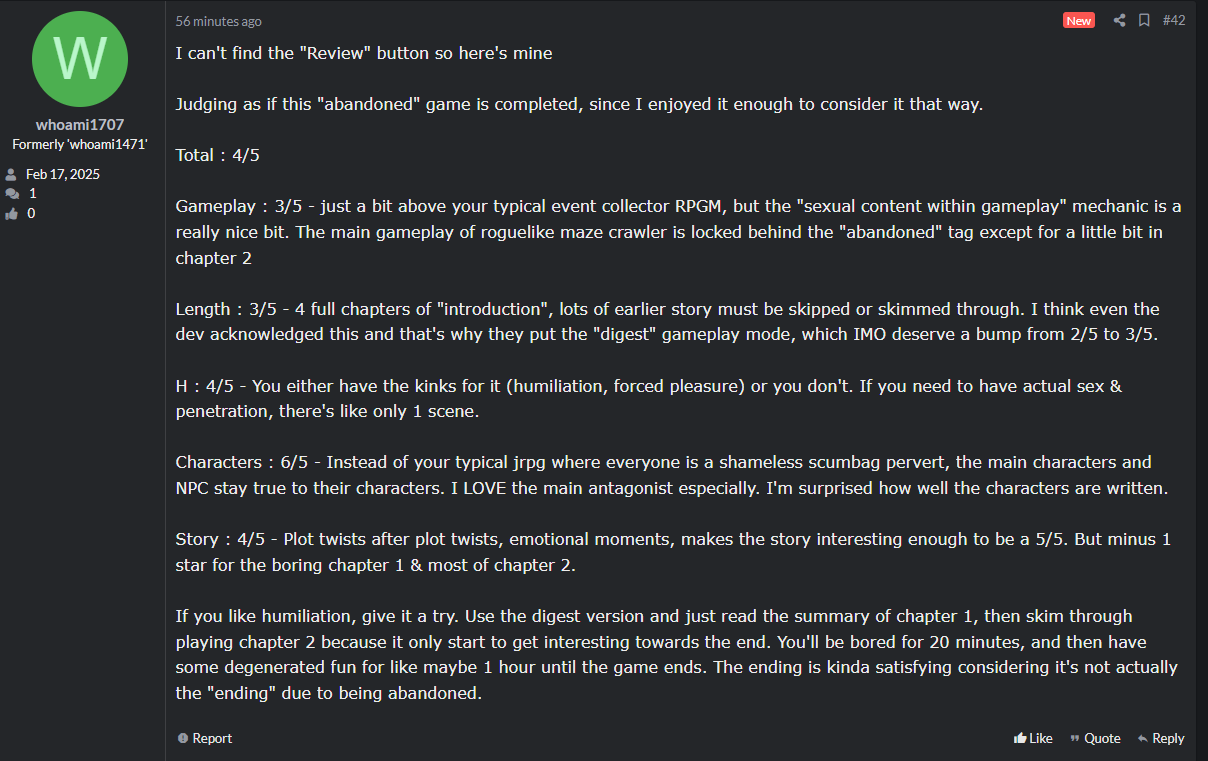Viewport: 1208px width, 761px height.
Task: Quote this post
Action: (x=1095, y=738)
